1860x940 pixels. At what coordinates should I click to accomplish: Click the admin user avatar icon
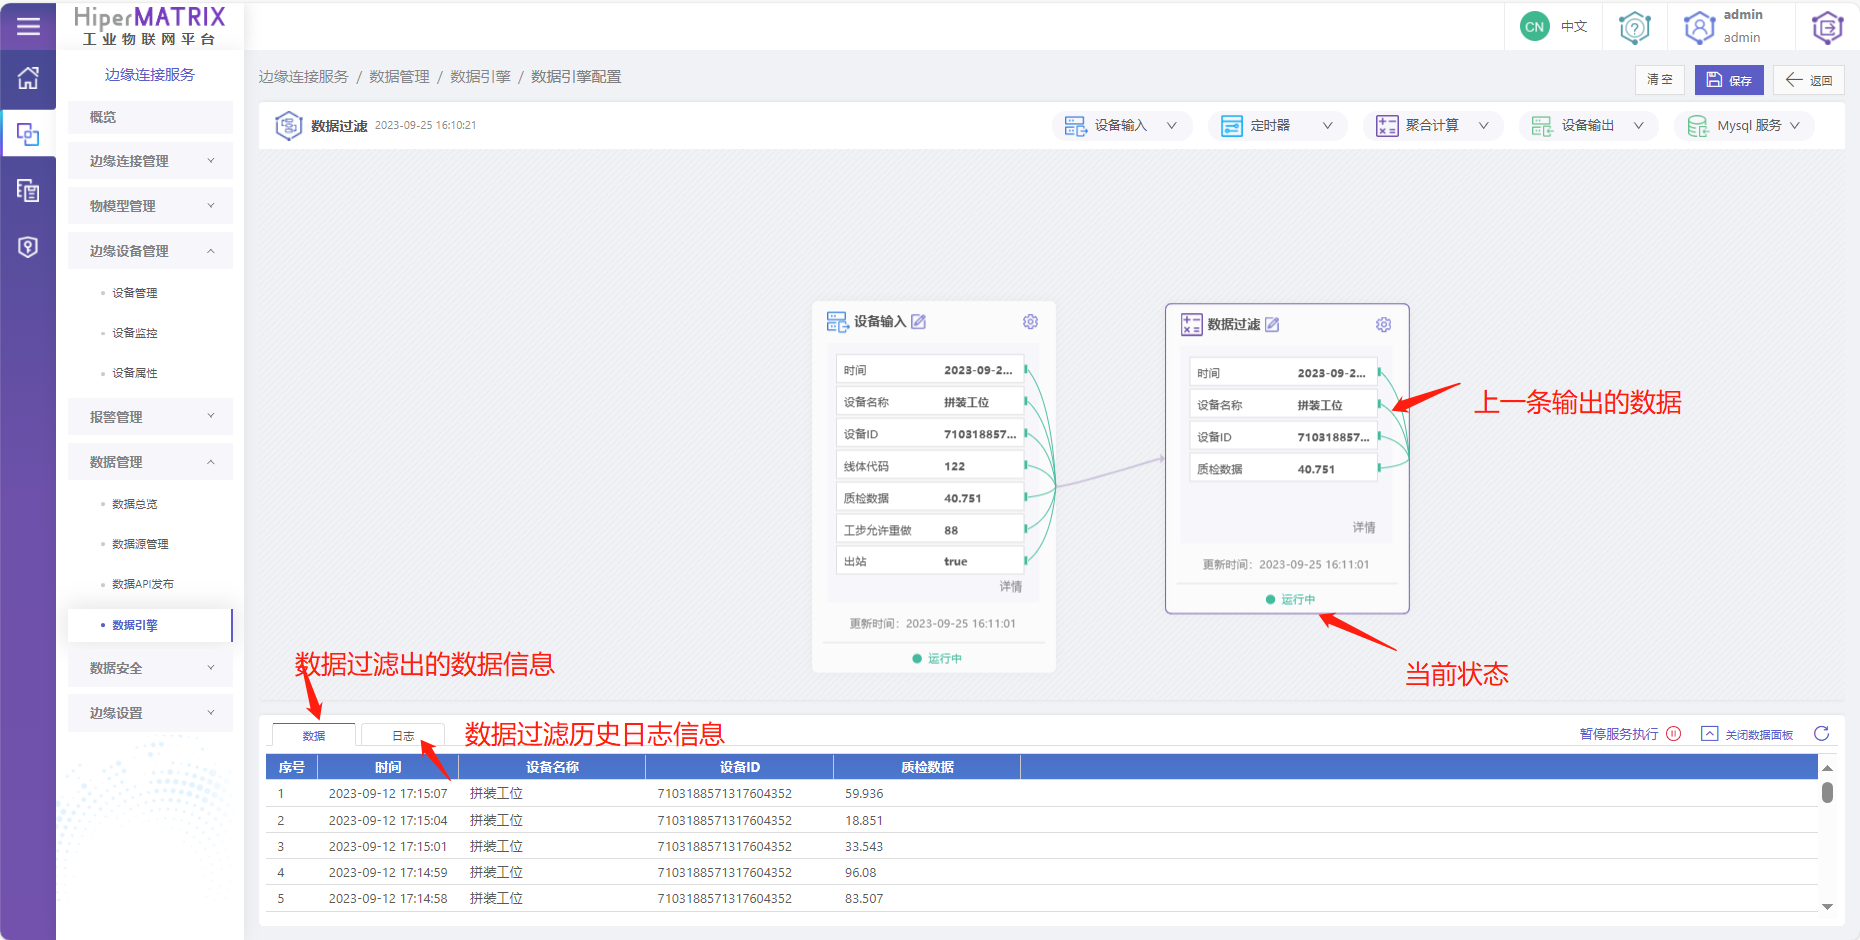[1699, 27]
